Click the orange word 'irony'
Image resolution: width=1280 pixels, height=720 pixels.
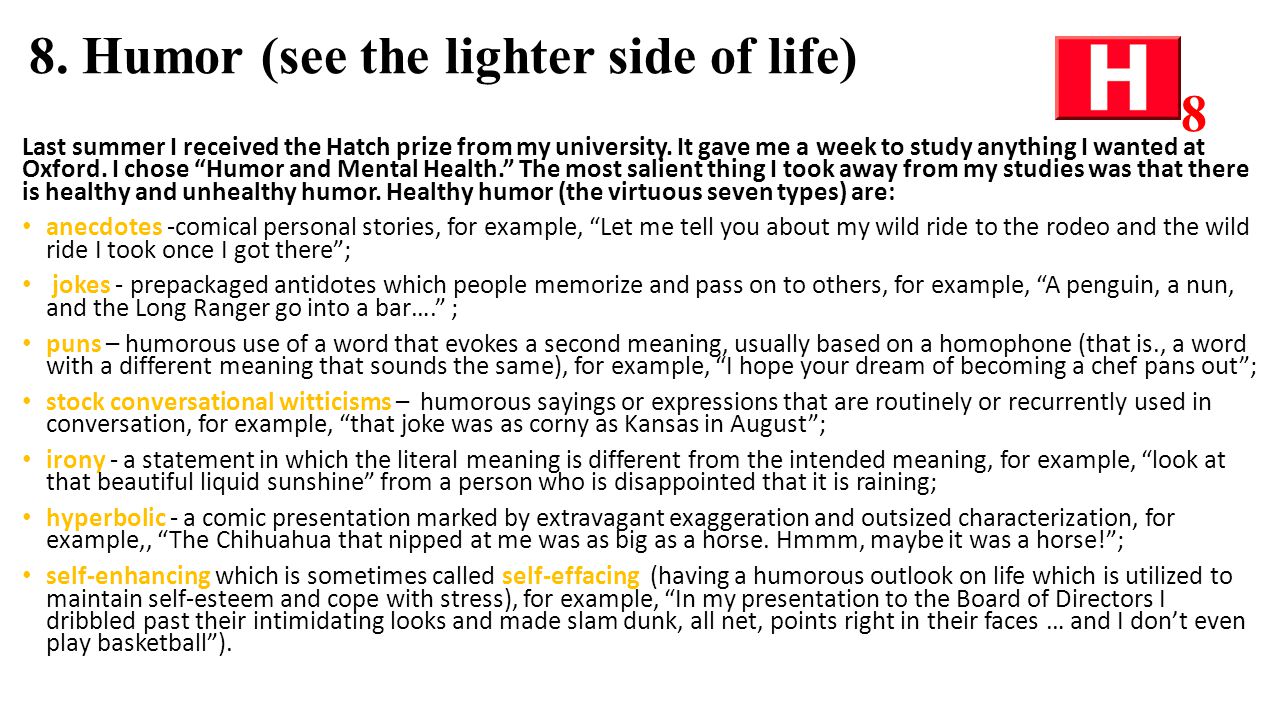[x=76, y=460]
